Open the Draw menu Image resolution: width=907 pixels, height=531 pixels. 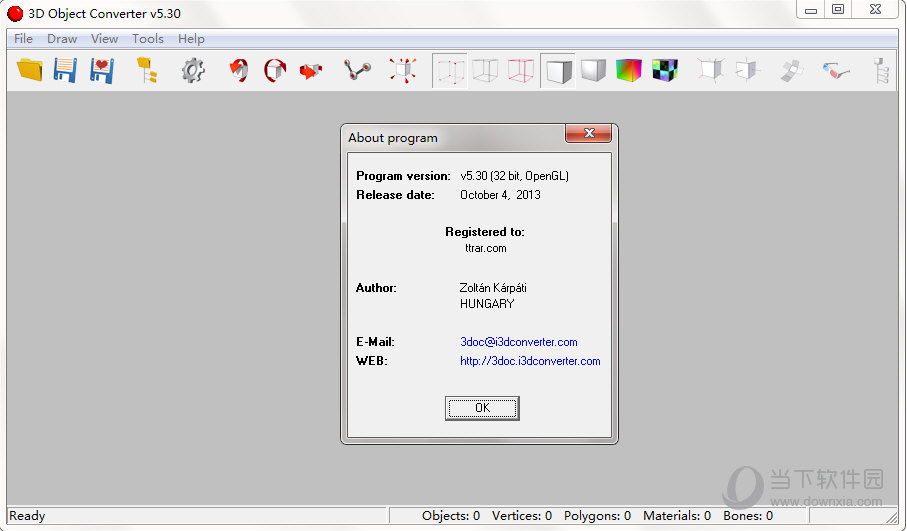pos(62,39)
